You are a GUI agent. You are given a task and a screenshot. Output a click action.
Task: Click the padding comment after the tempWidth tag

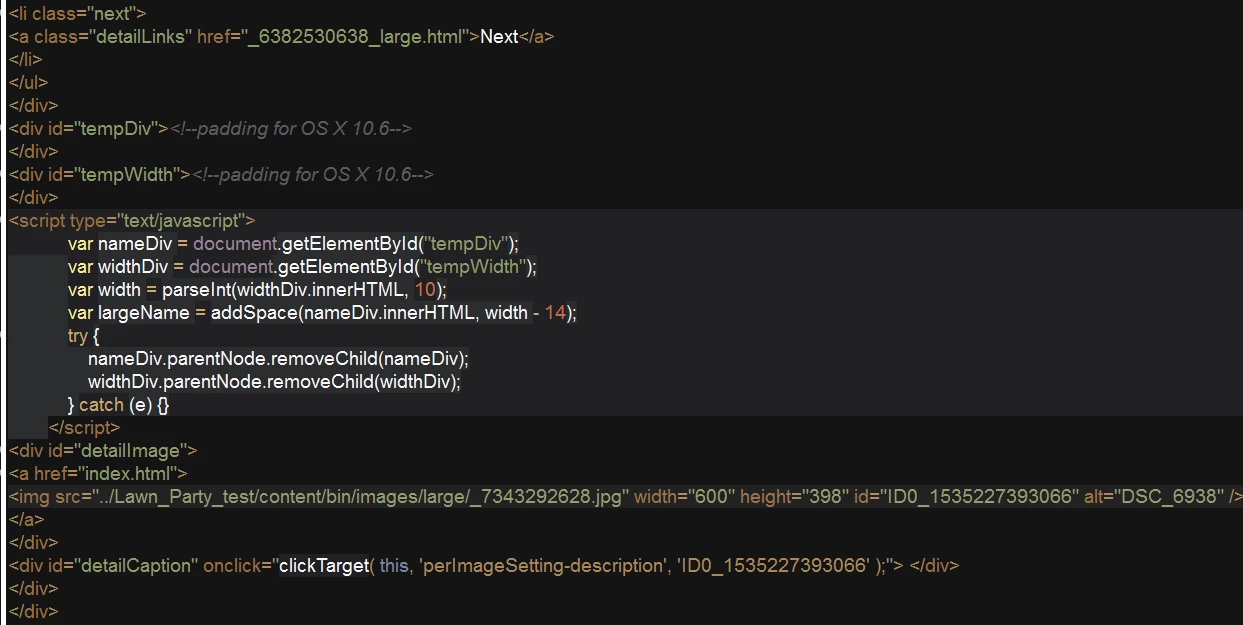[x=312, y=175]
